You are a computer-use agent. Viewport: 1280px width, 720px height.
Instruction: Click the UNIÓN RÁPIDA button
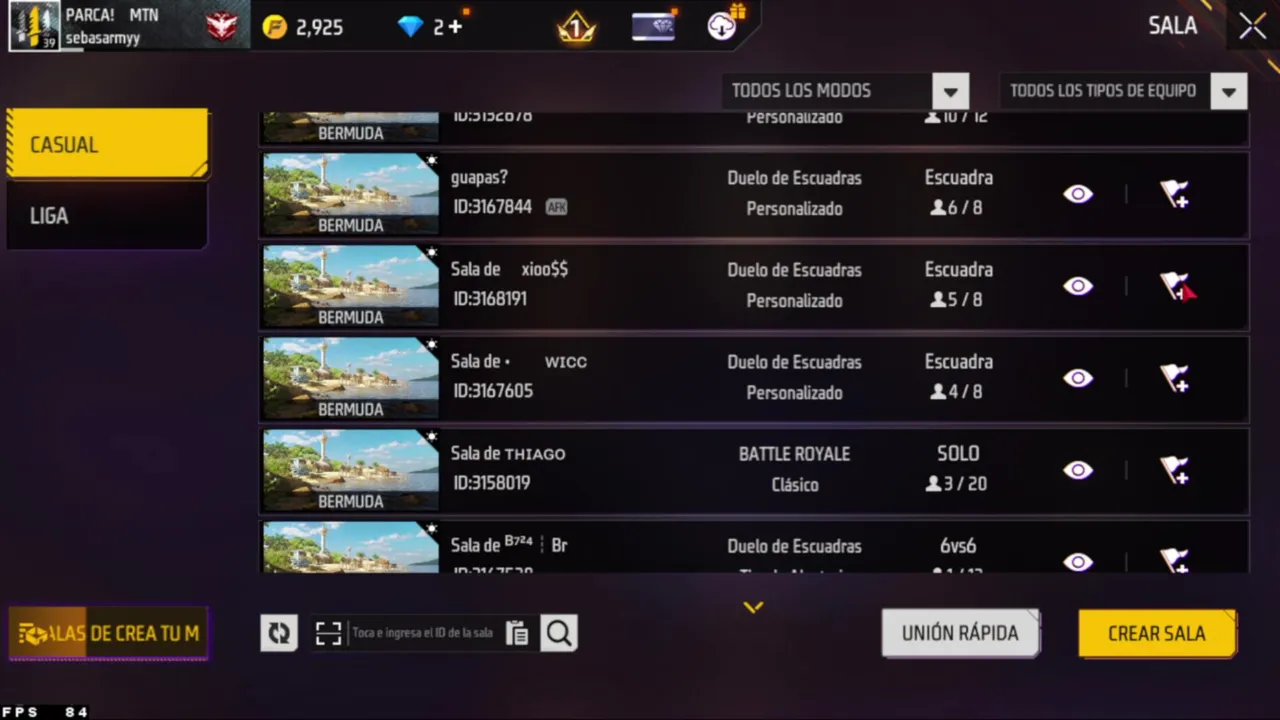pos(960,634)
